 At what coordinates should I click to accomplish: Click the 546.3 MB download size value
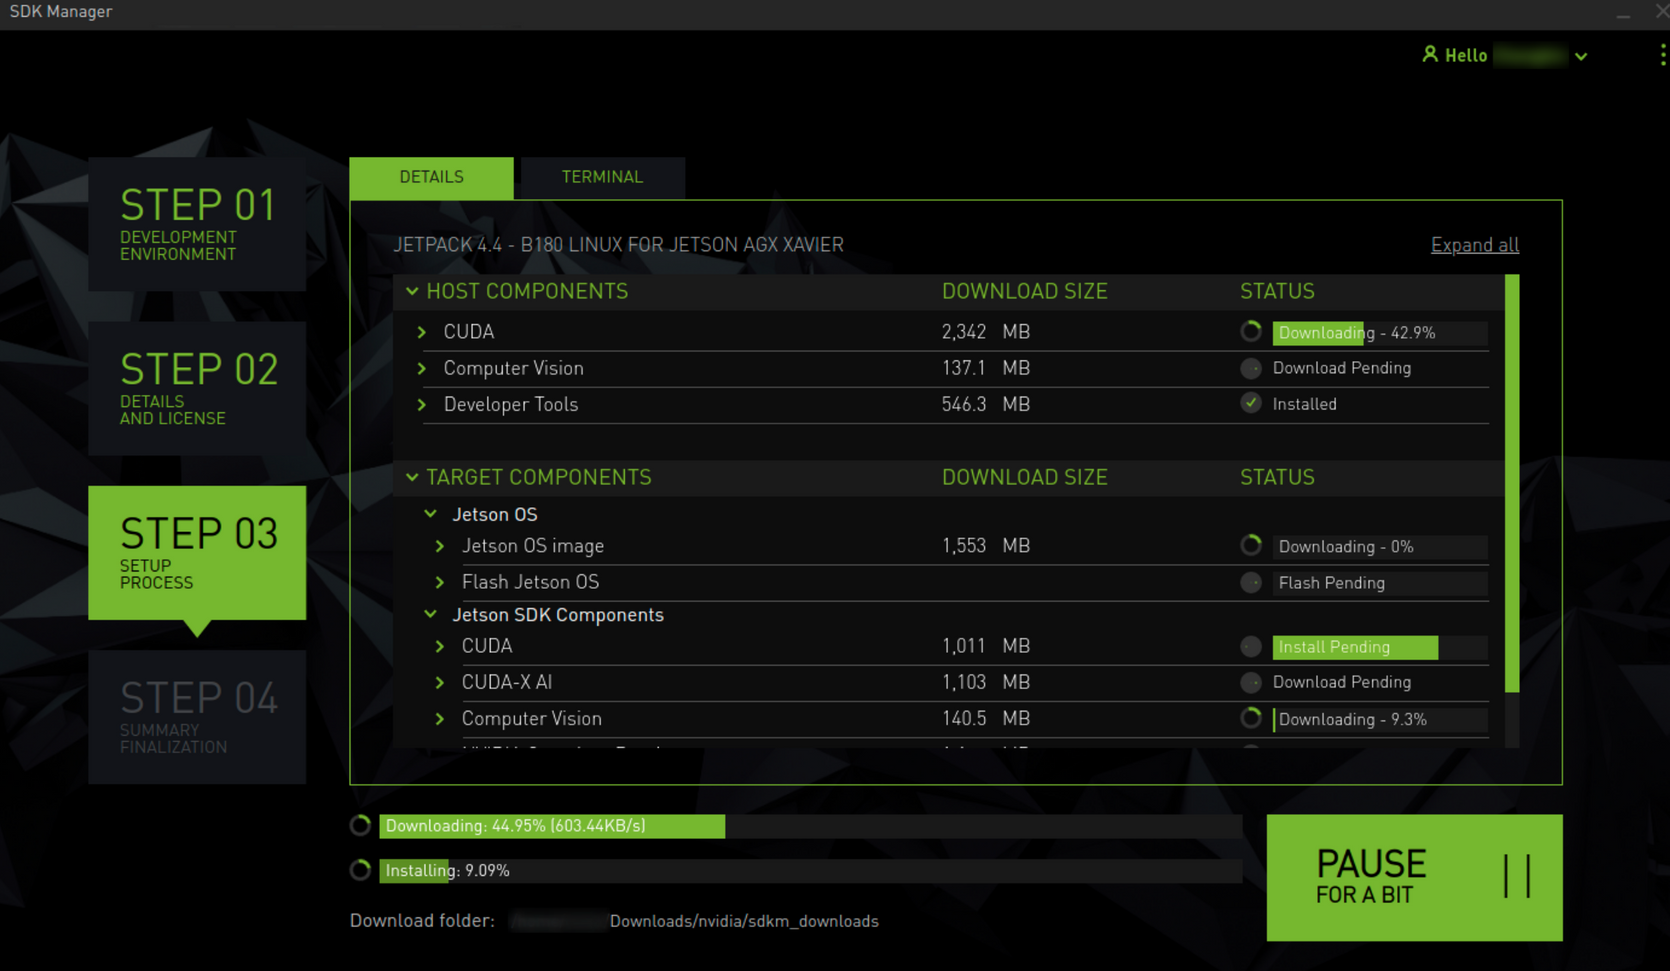(x=986, y=404)
